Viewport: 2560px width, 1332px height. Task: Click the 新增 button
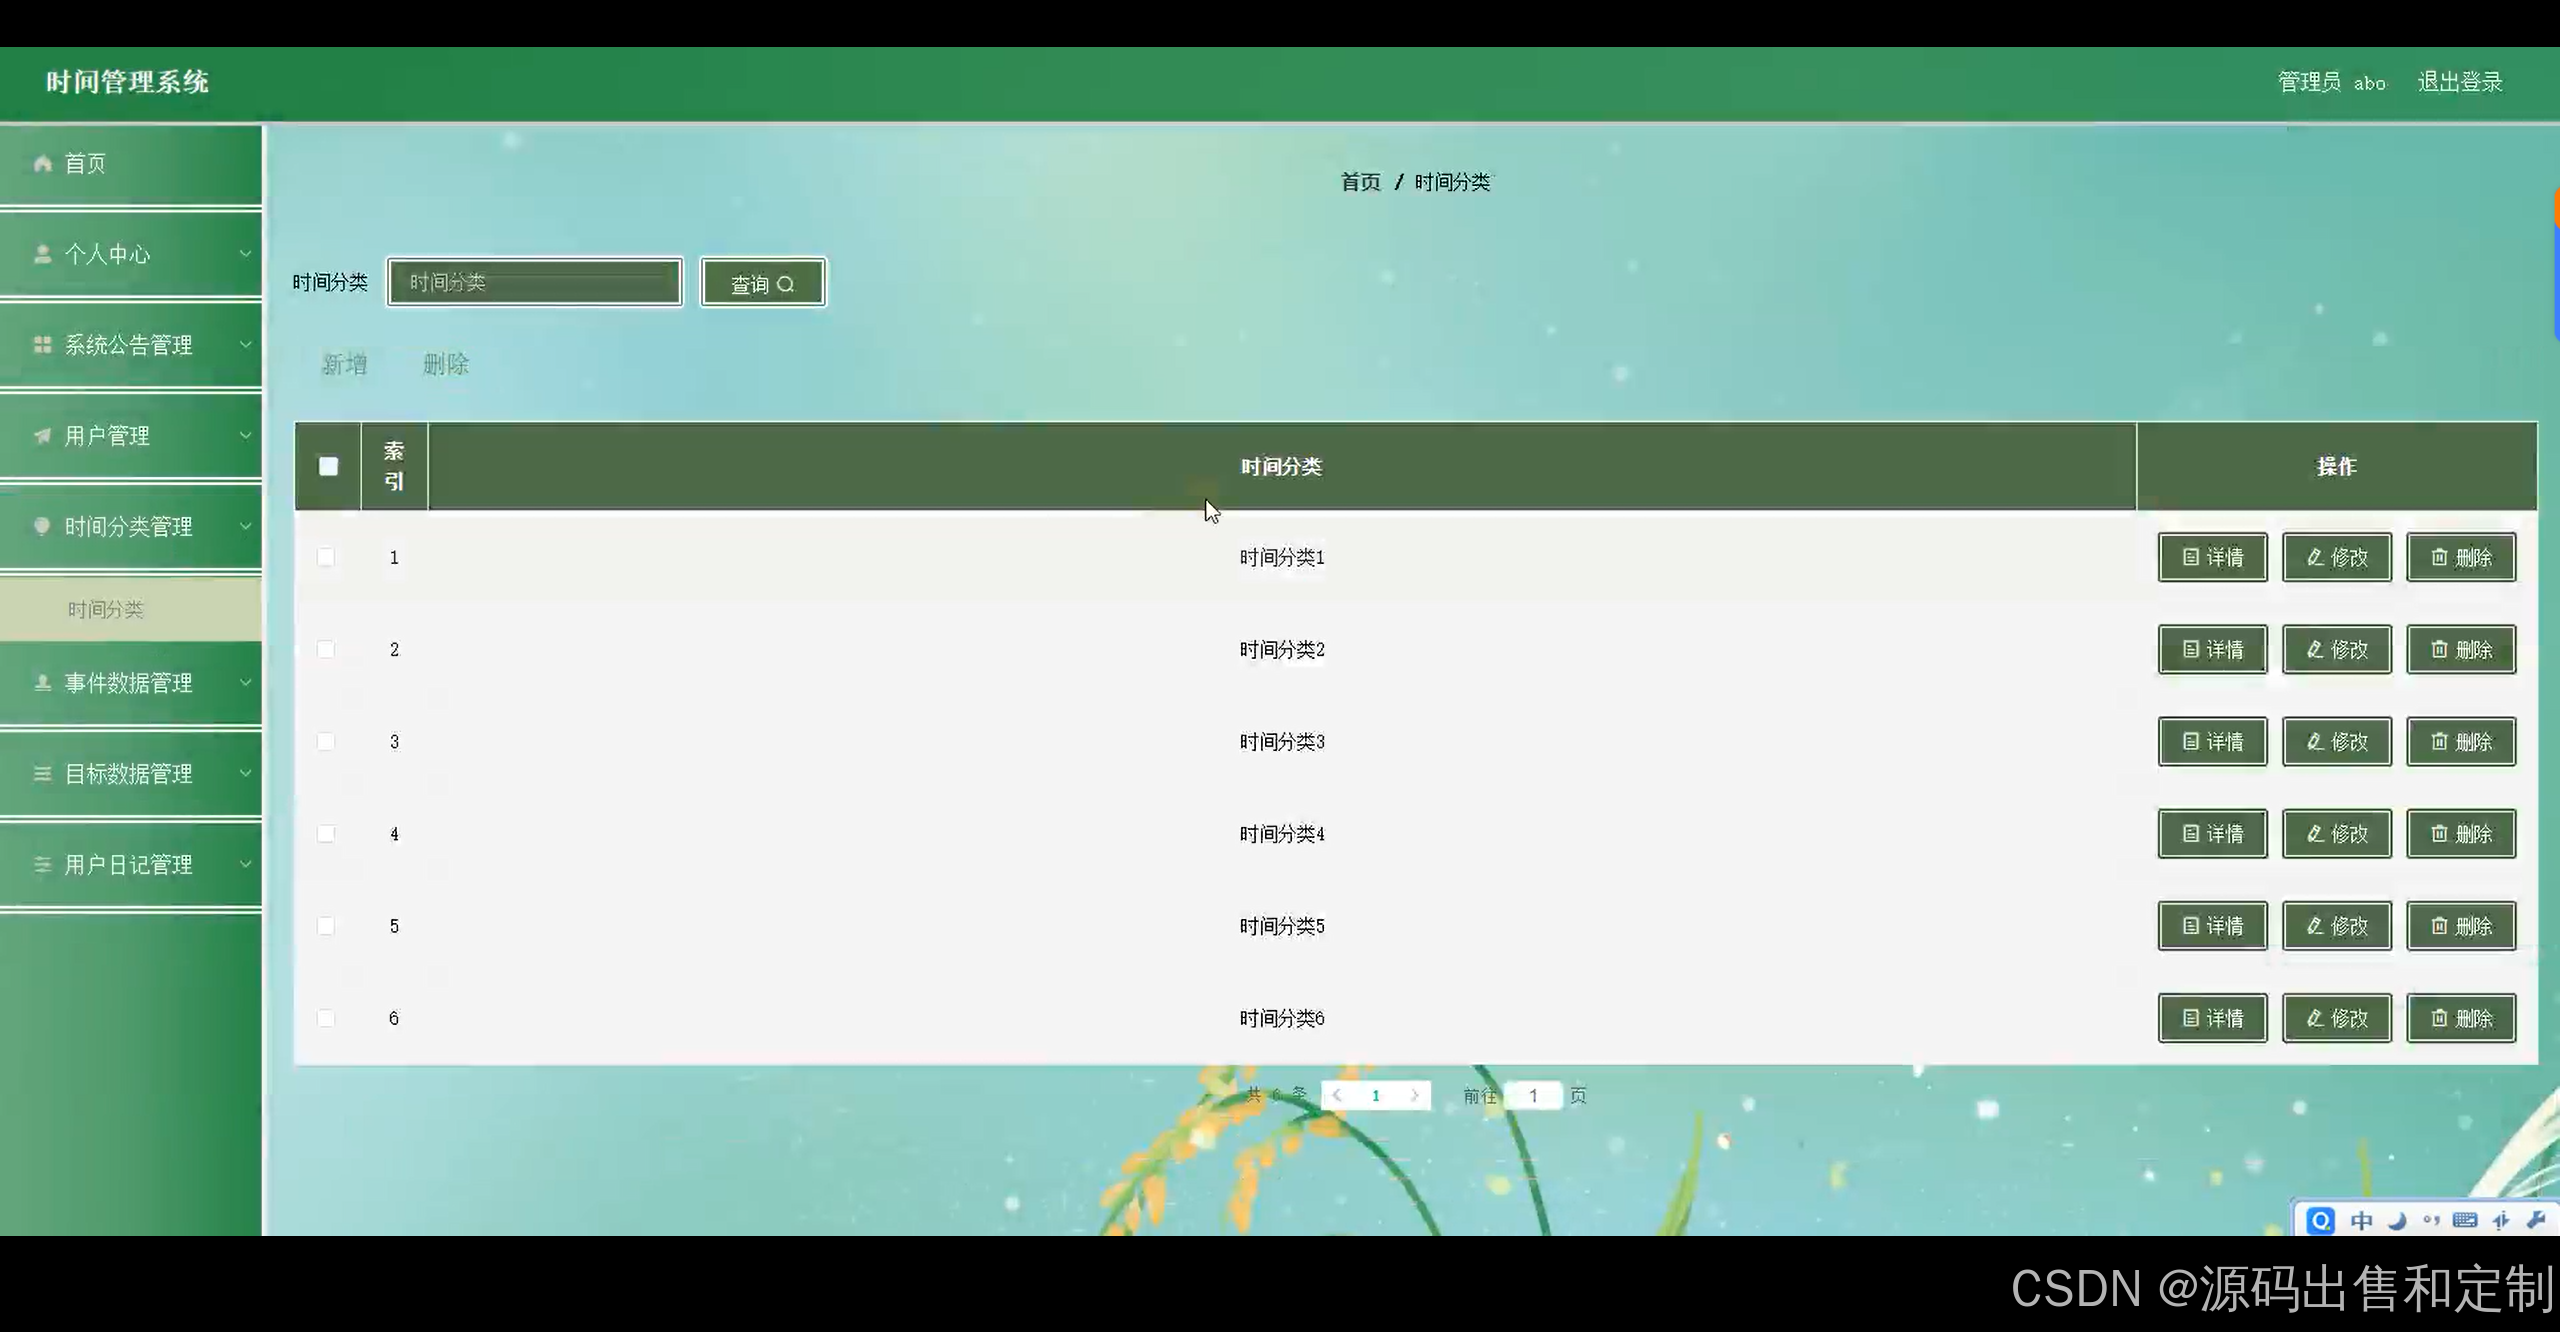[344, 364]
